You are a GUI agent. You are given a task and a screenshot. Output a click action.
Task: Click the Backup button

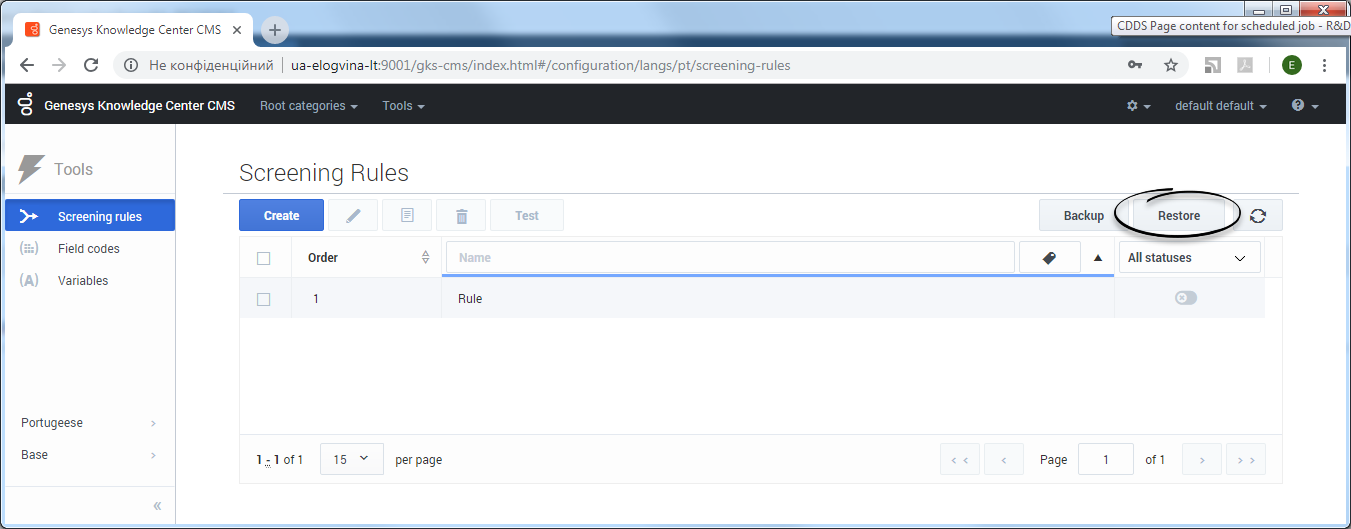tap(1083, 216)
